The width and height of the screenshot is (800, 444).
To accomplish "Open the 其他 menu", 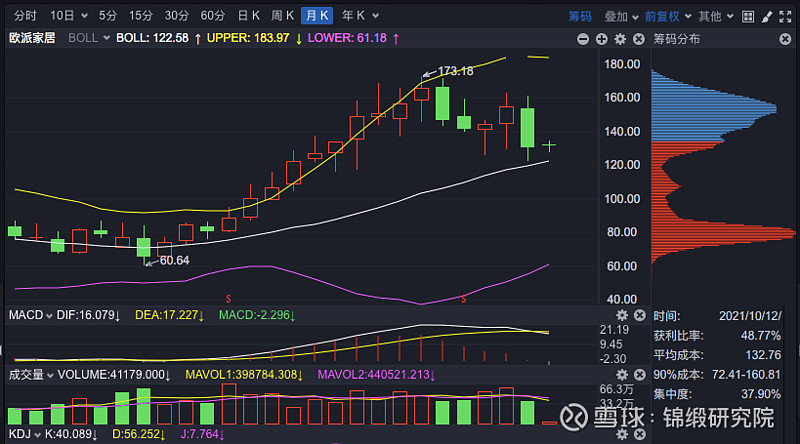I will pyautogui.click(x=714, y=16).
